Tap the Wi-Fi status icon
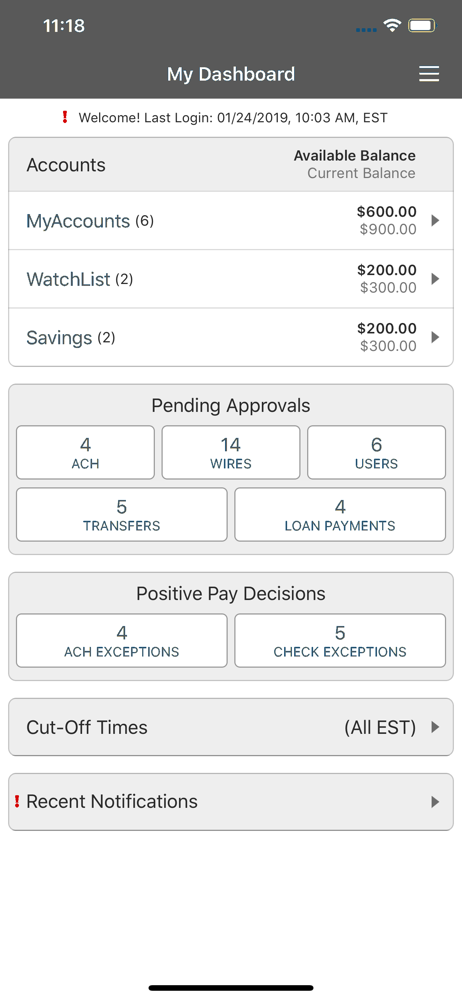This screenshot has width=462, height=1000. [x=392, y=26]
